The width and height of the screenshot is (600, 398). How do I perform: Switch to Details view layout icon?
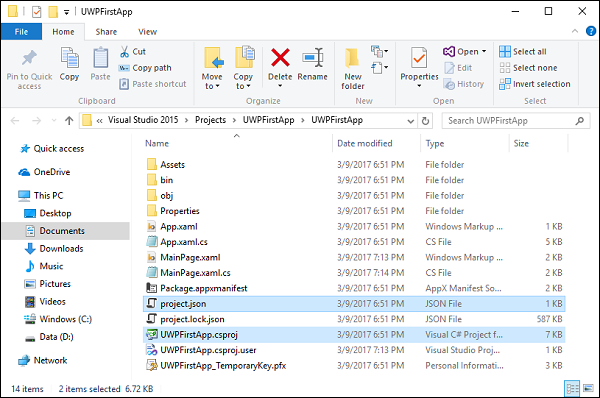[x=572, y=389]
